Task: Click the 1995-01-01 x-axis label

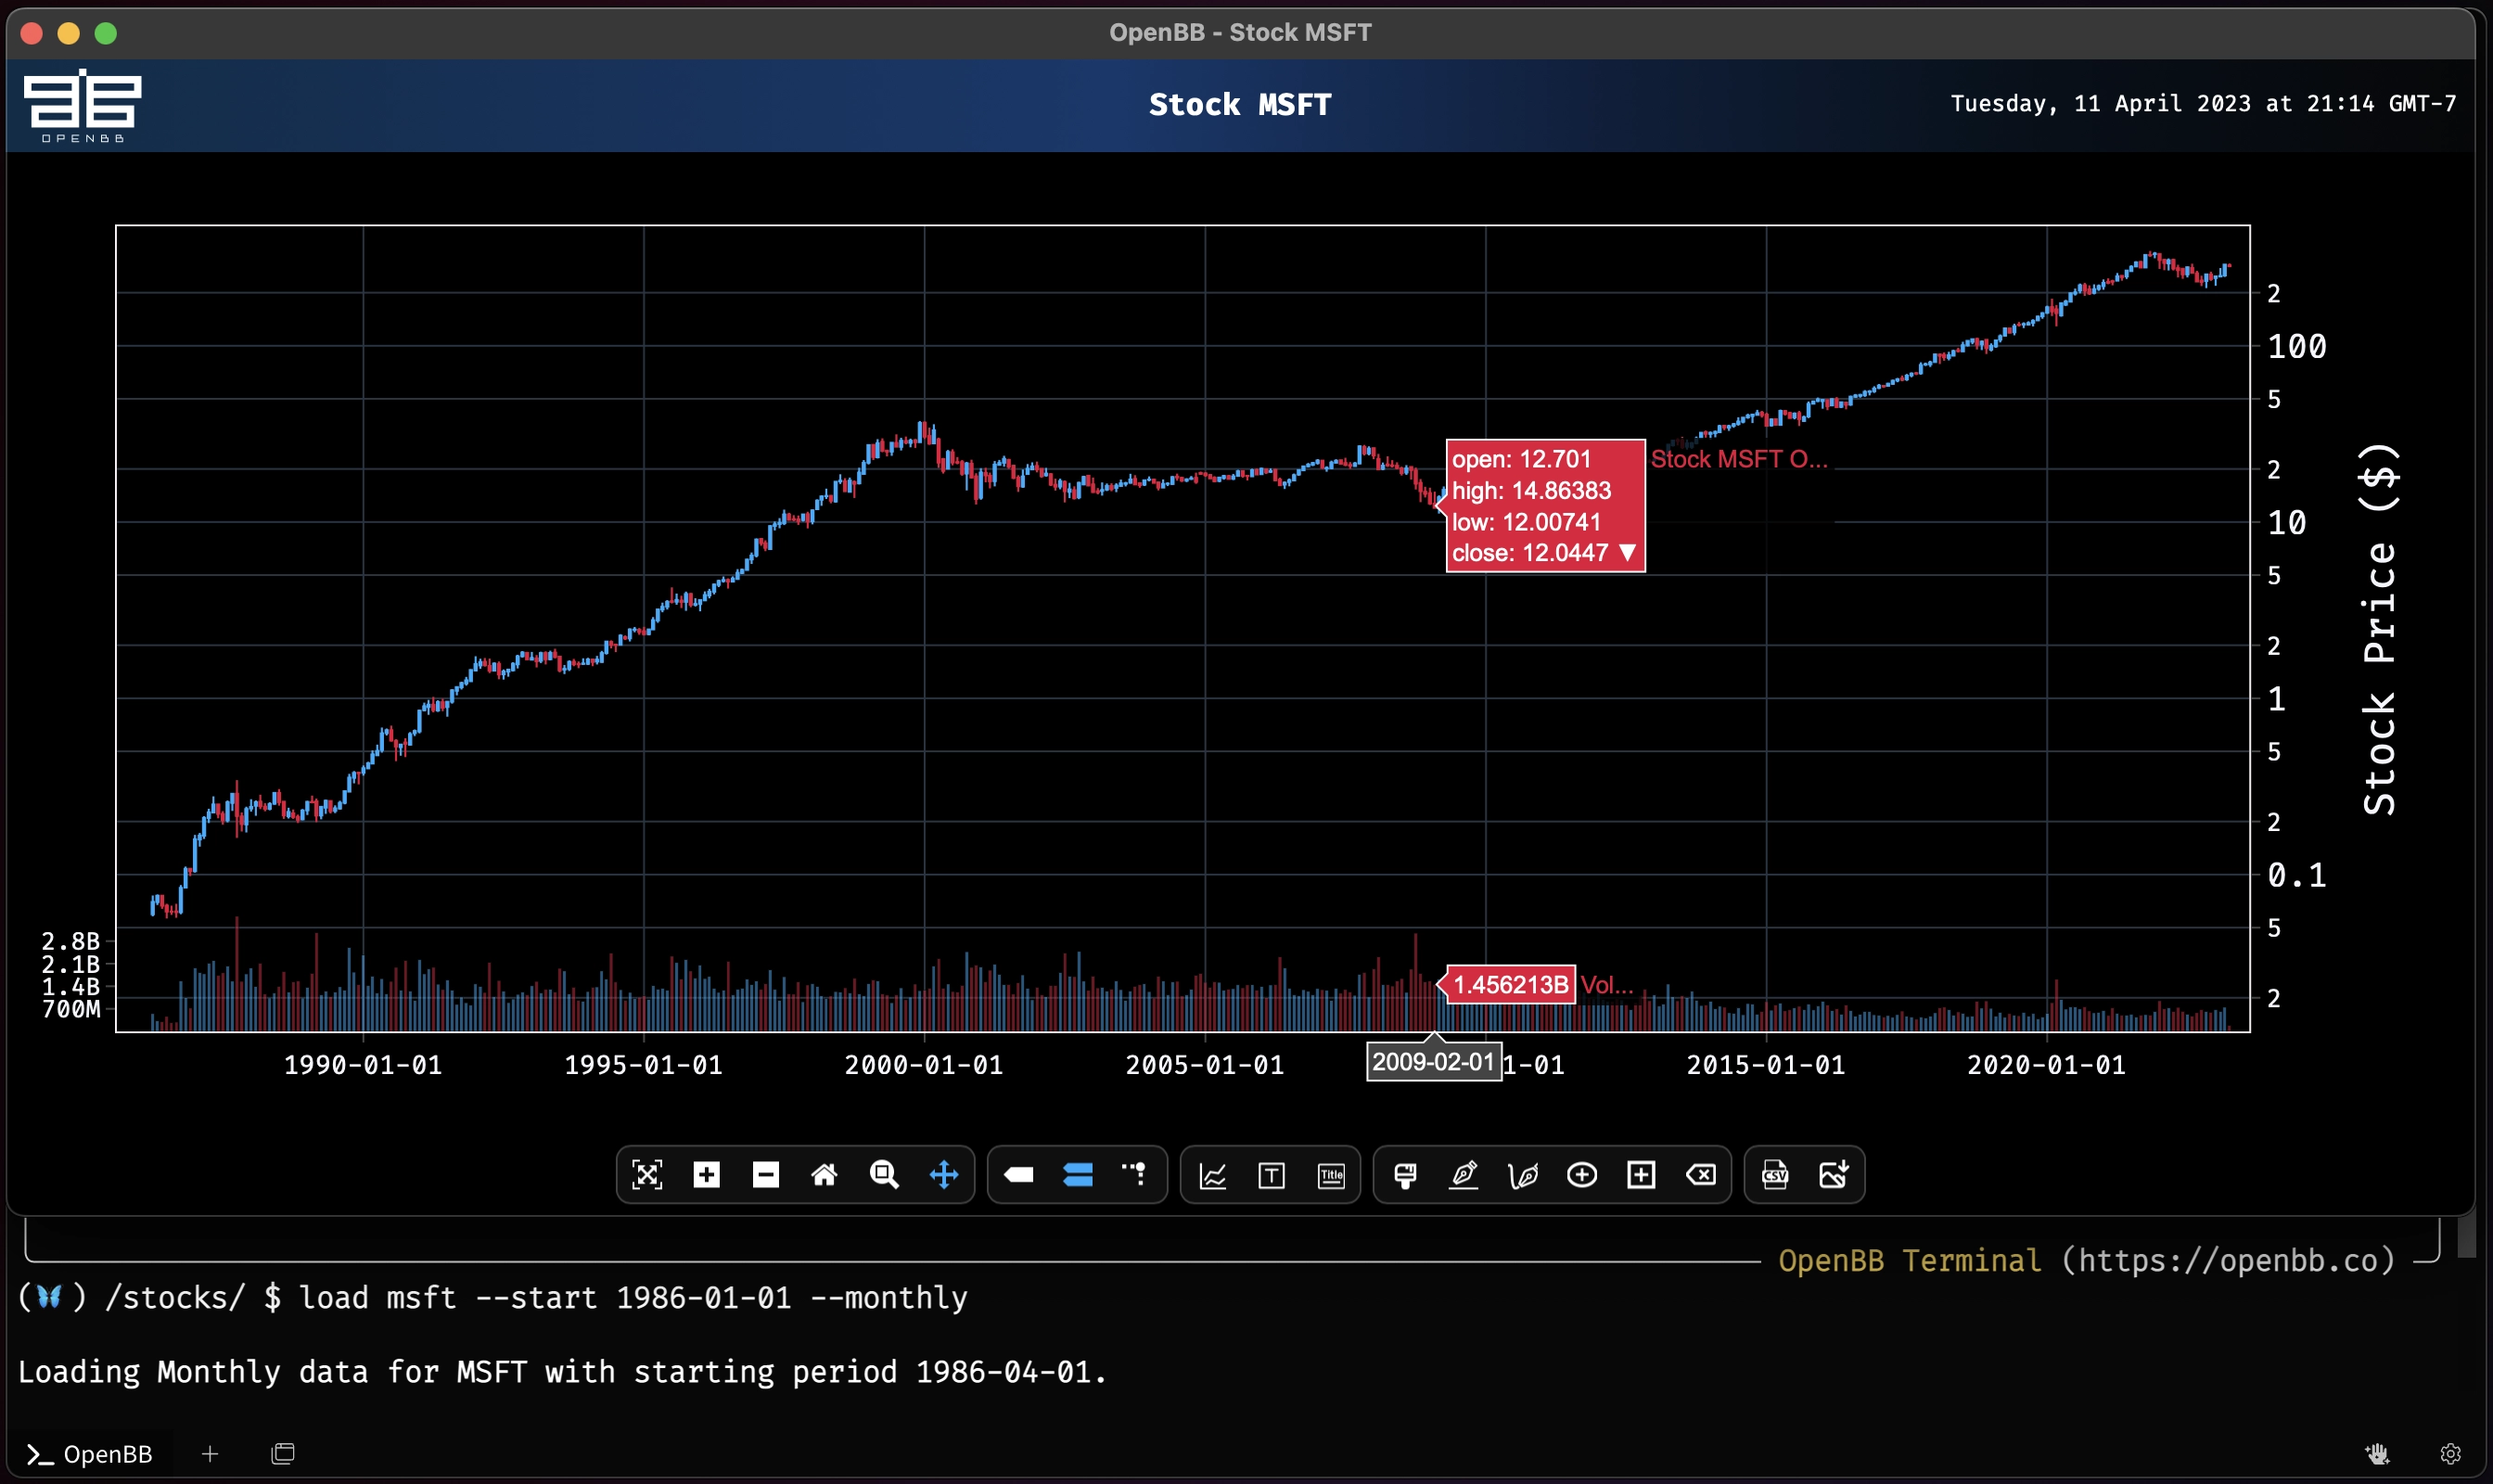Action: click(x=643, y=1065)
